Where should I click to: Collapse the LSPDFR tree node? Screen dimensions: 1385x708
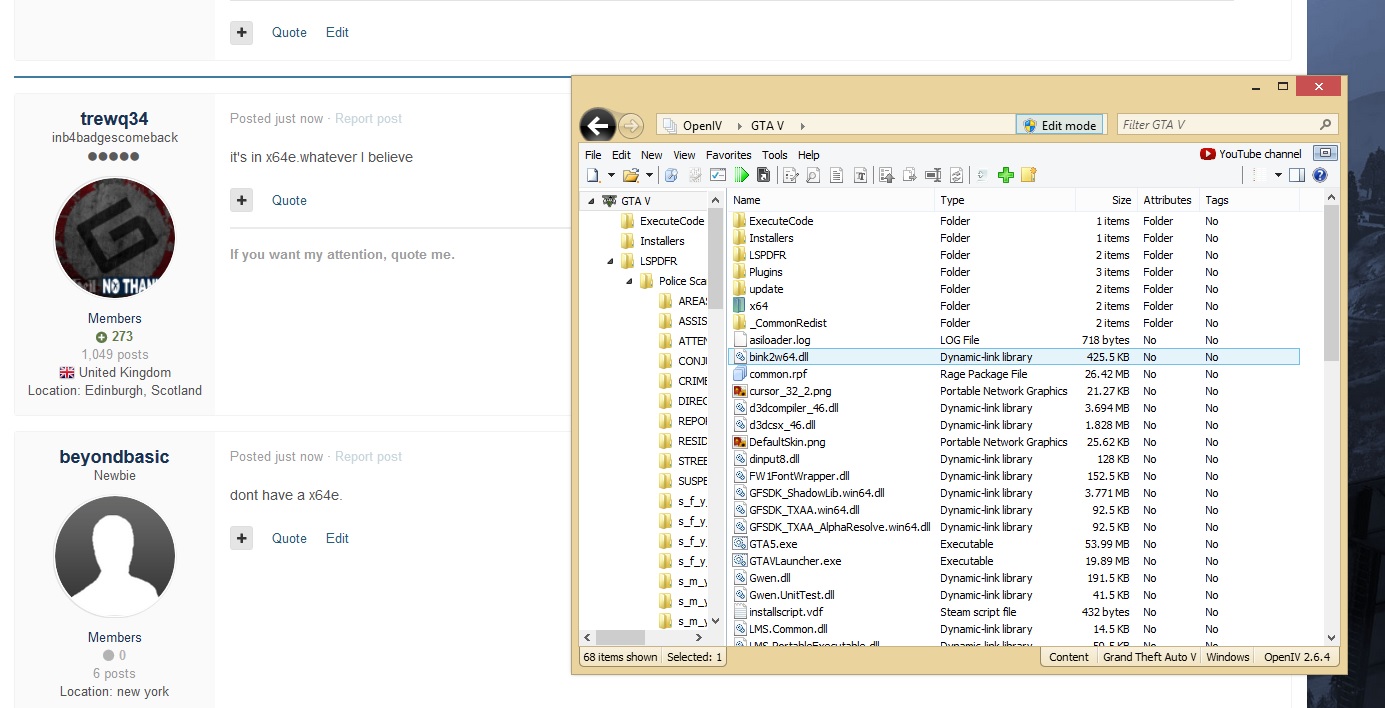coord(611,261)
